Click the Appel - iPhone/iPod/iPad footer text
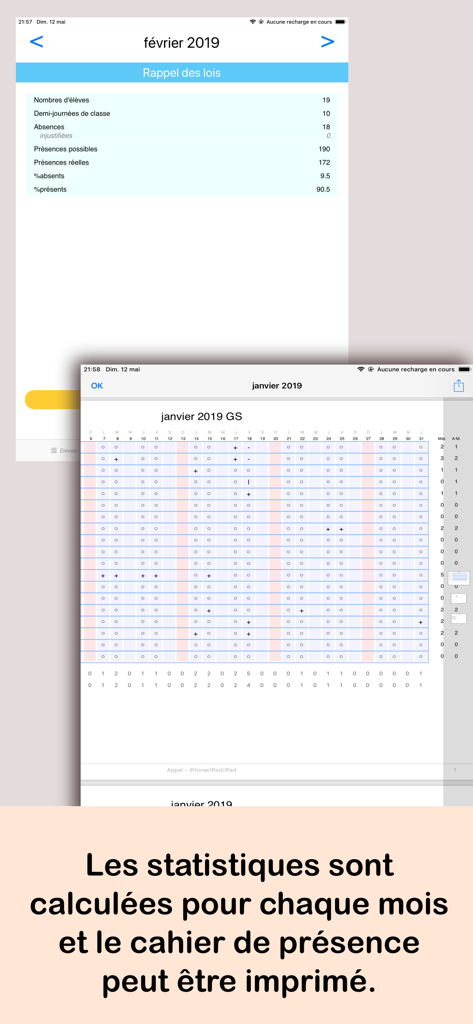This screenshot has width=473, height=1024. click(x=202, y=771)
